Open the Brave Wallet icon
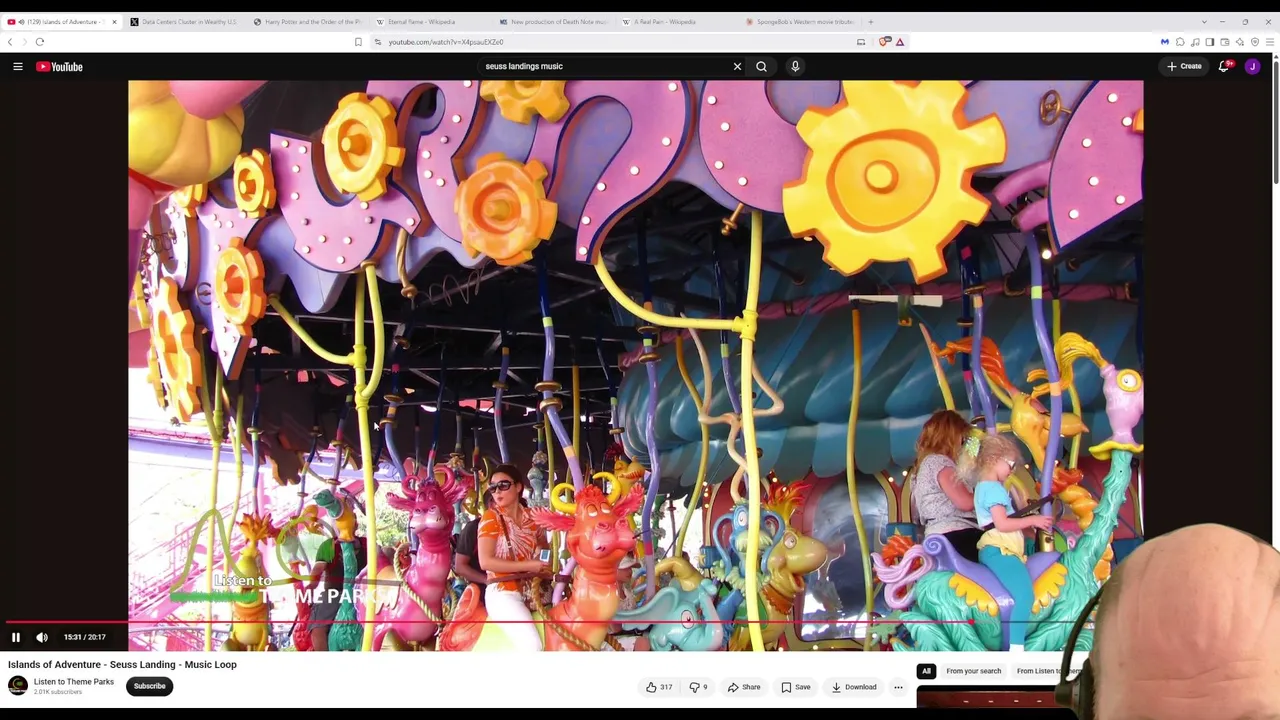The image size is (1280, 720). (1225, 42)
